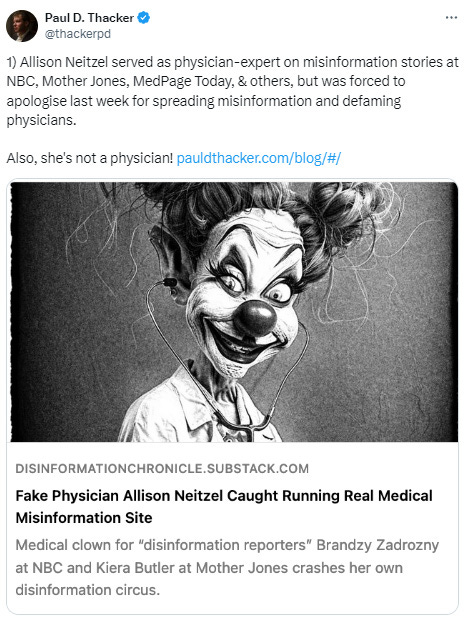Open the "Fake Physician Allison Neitzel" headline
Screen dimensions: 471x621
[x=224, y=507]
